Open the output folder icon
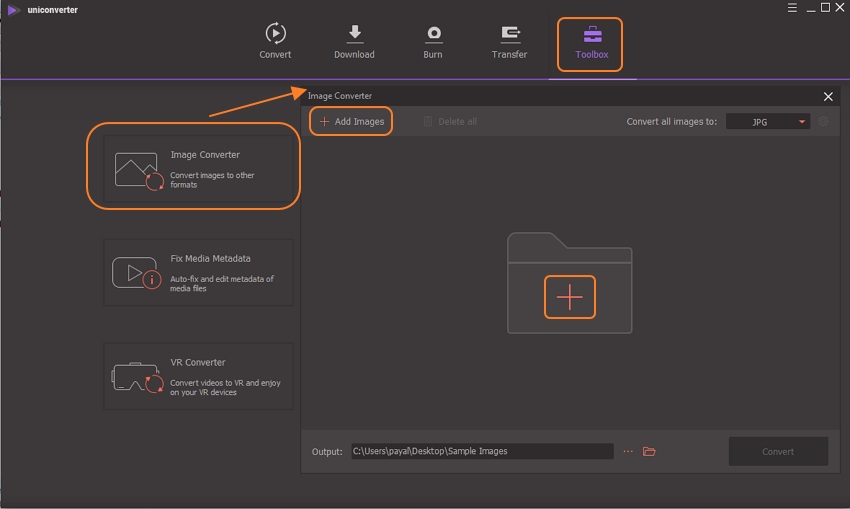Viewport: 850px width, 509px height. point(649,452)
